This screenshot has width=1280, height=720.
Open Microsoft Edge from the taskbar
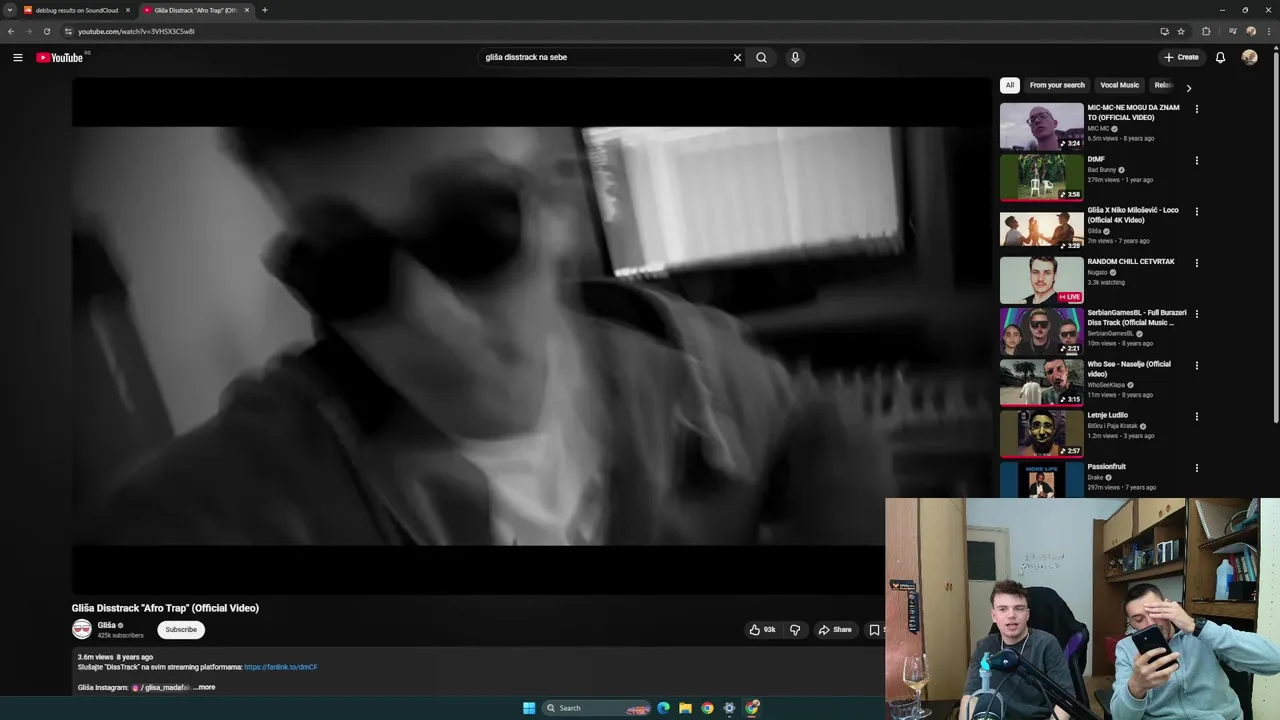pyautogui.click(x=663, y=708)
